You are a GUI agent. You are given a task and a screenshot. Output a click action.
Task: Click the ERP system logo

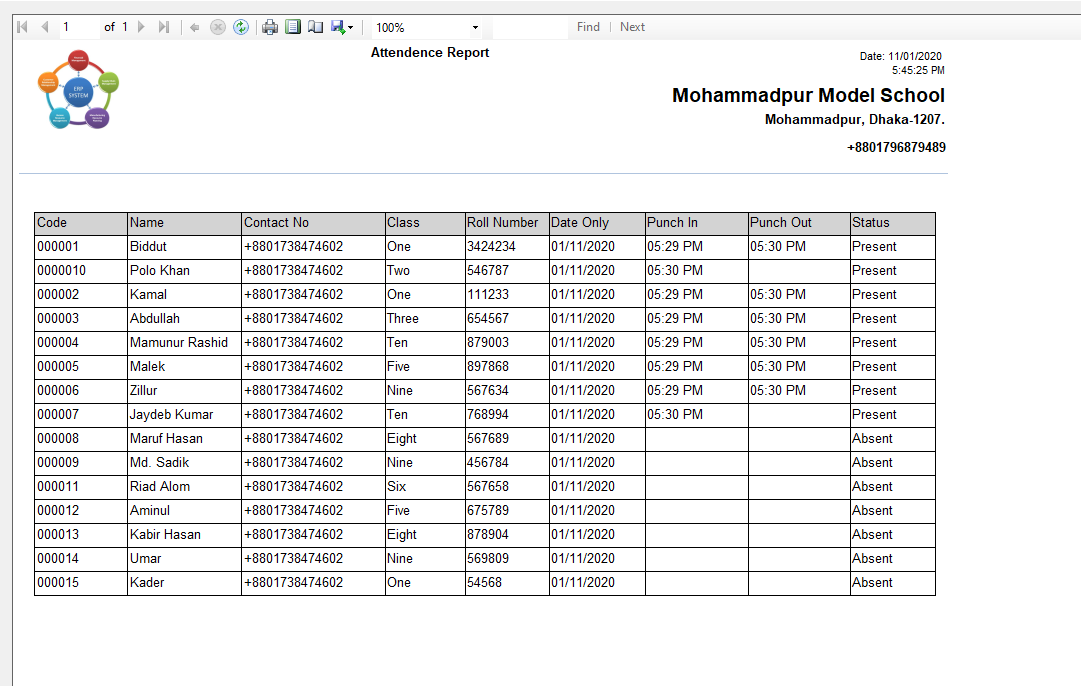[x=78, y=89]
